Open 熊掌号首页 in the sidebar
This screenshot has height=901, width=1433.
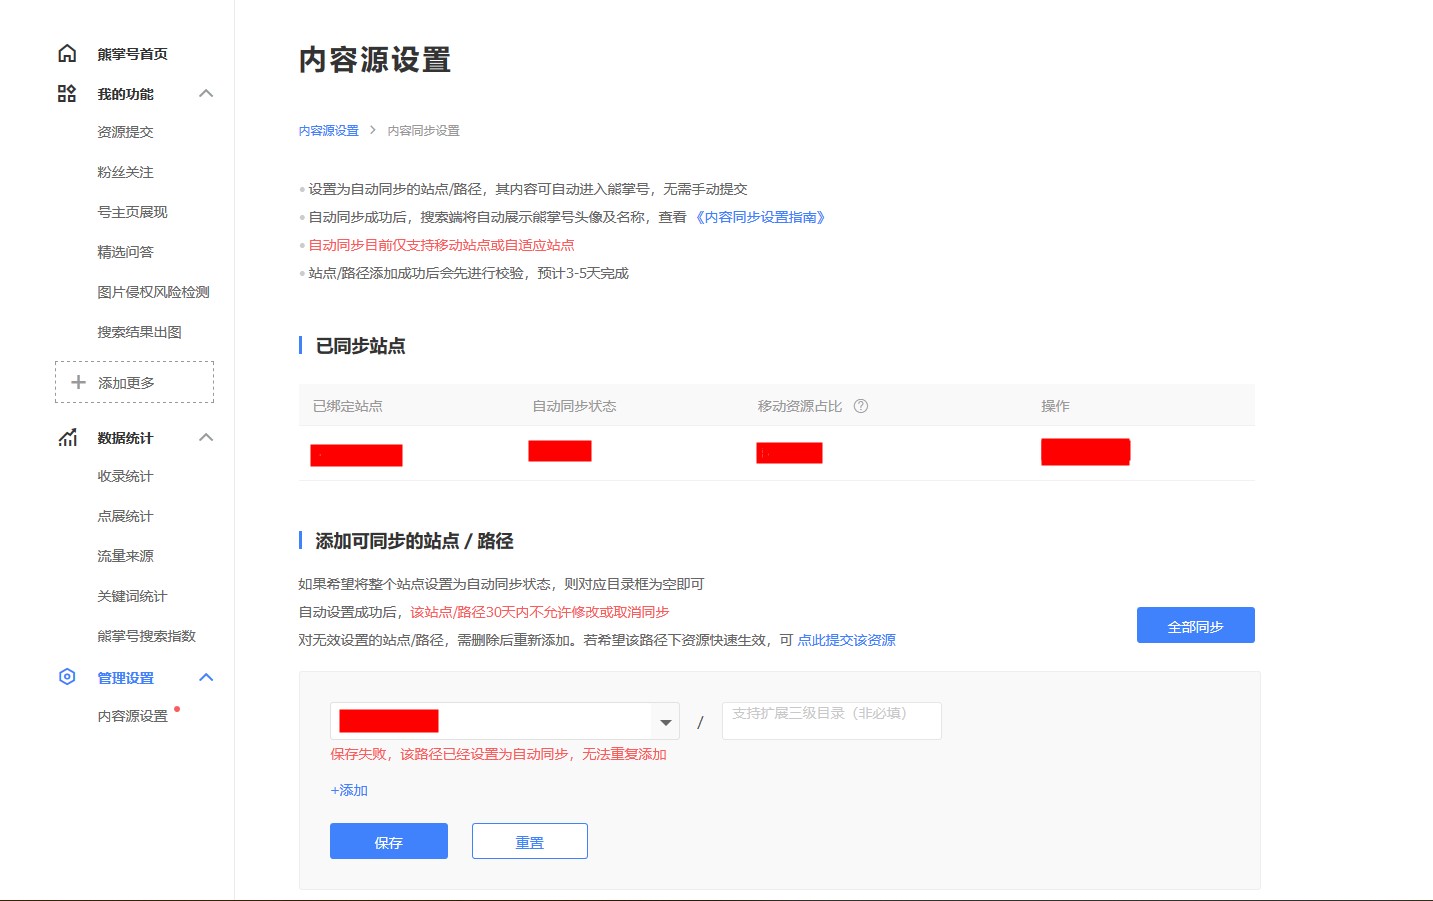click(132, 54)
